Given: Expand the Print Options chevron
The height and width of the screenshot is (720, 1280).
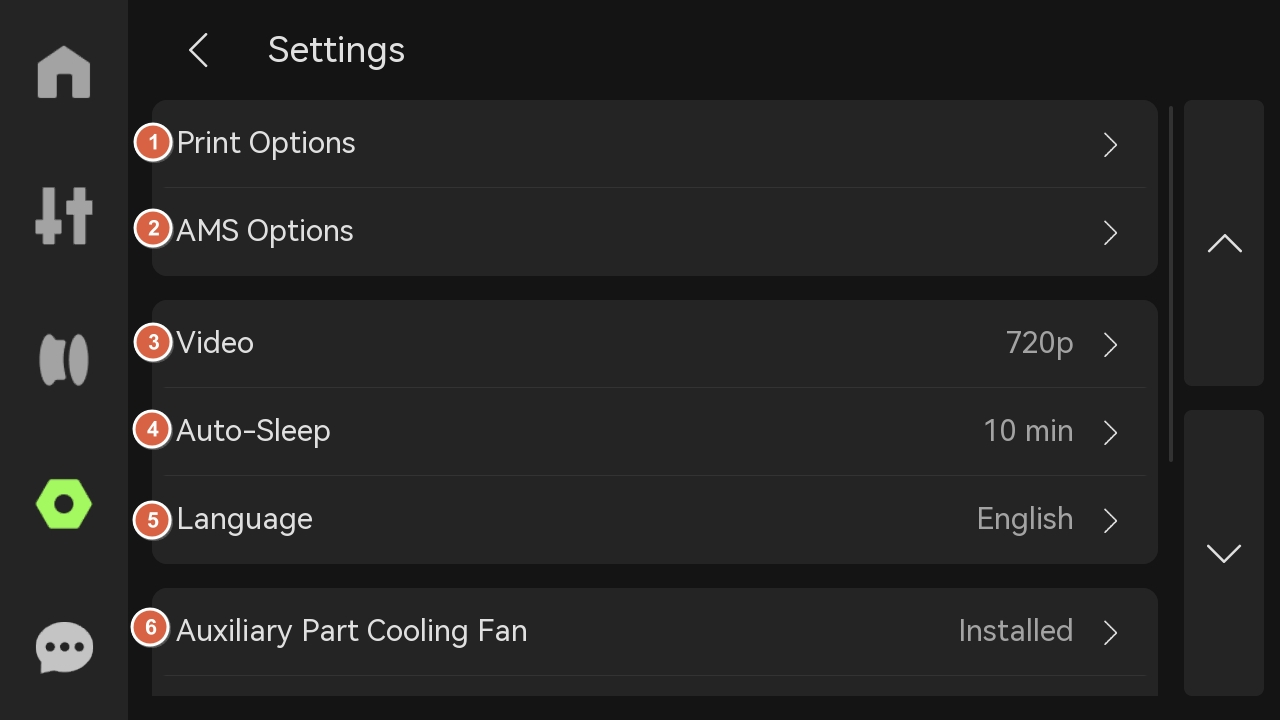Looking at the screenshot, I should pos(1110,145).
